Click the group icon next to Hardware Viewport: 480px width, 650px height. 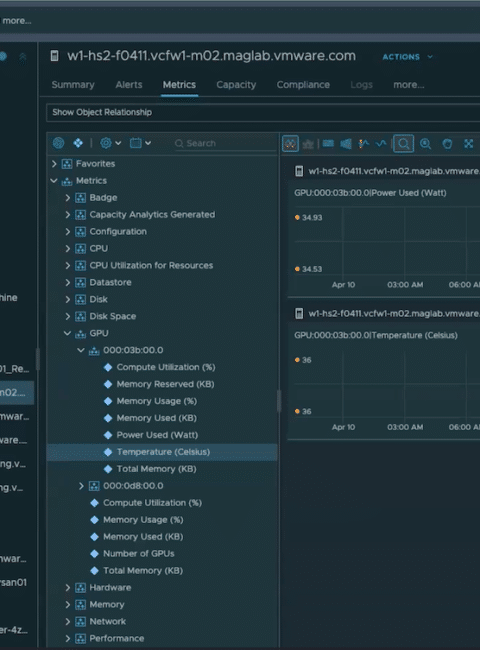80,587
